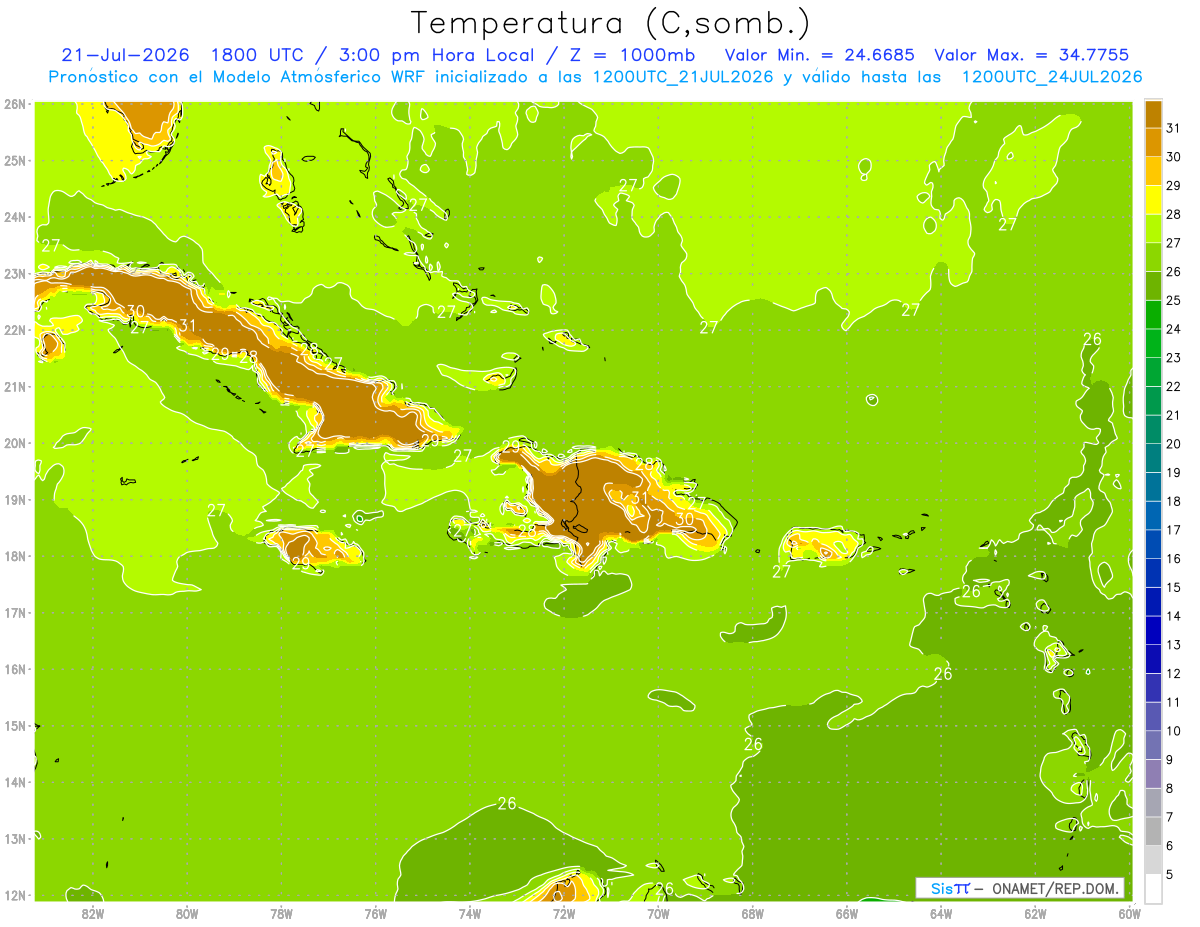Click the blue legend band between 15 and 16
The width and height of the screenshot is (1200, 927).
tap(1152, 573)
